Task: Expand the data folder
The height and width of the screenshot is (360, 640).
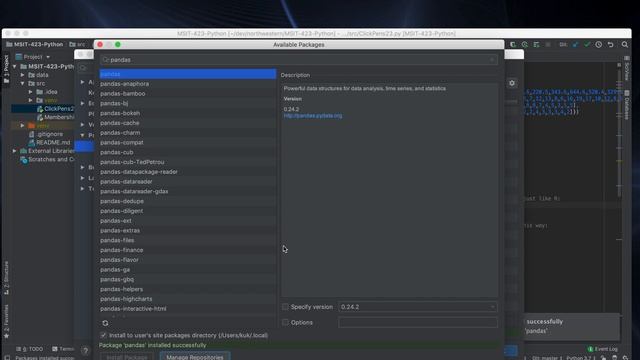Action: (x=22, y=75)
